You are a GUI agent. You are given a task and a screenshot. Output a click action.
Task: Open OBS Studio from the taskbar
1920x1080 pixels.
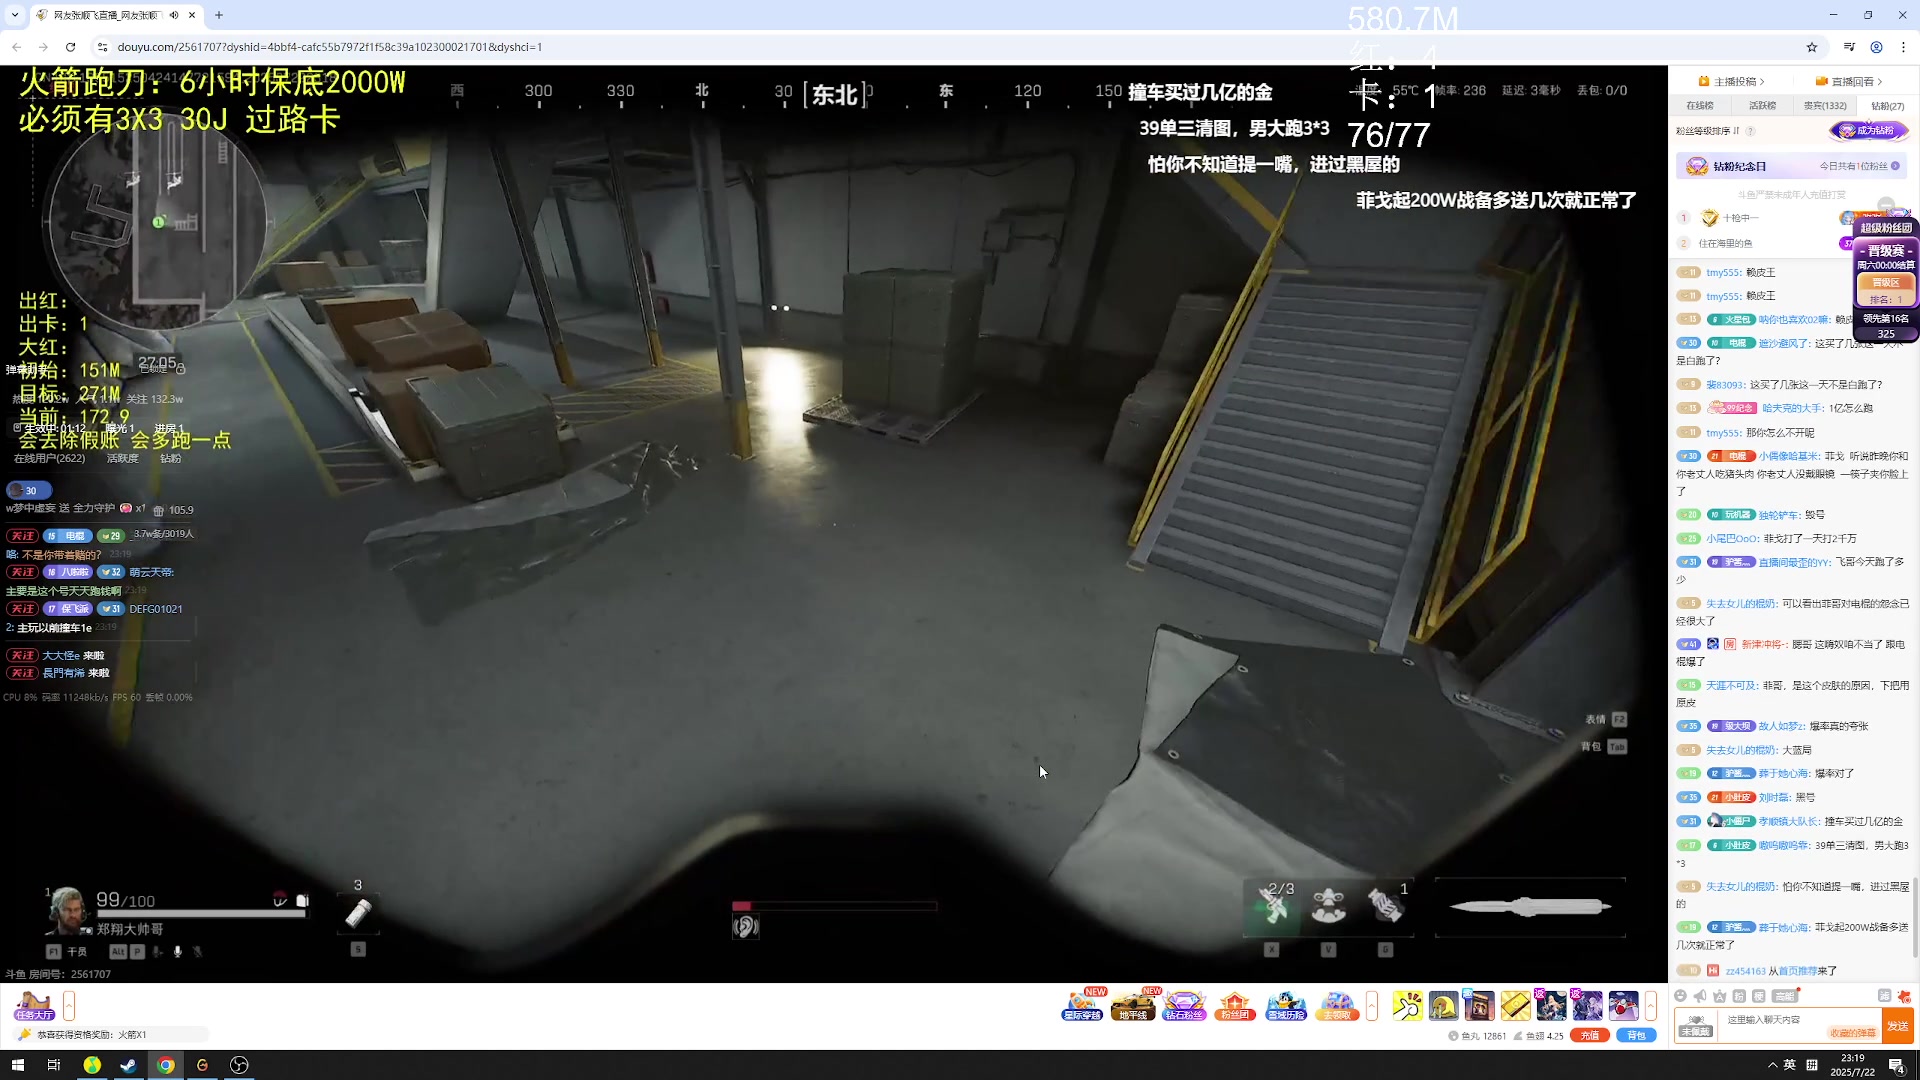click(x=239, y=1065)
